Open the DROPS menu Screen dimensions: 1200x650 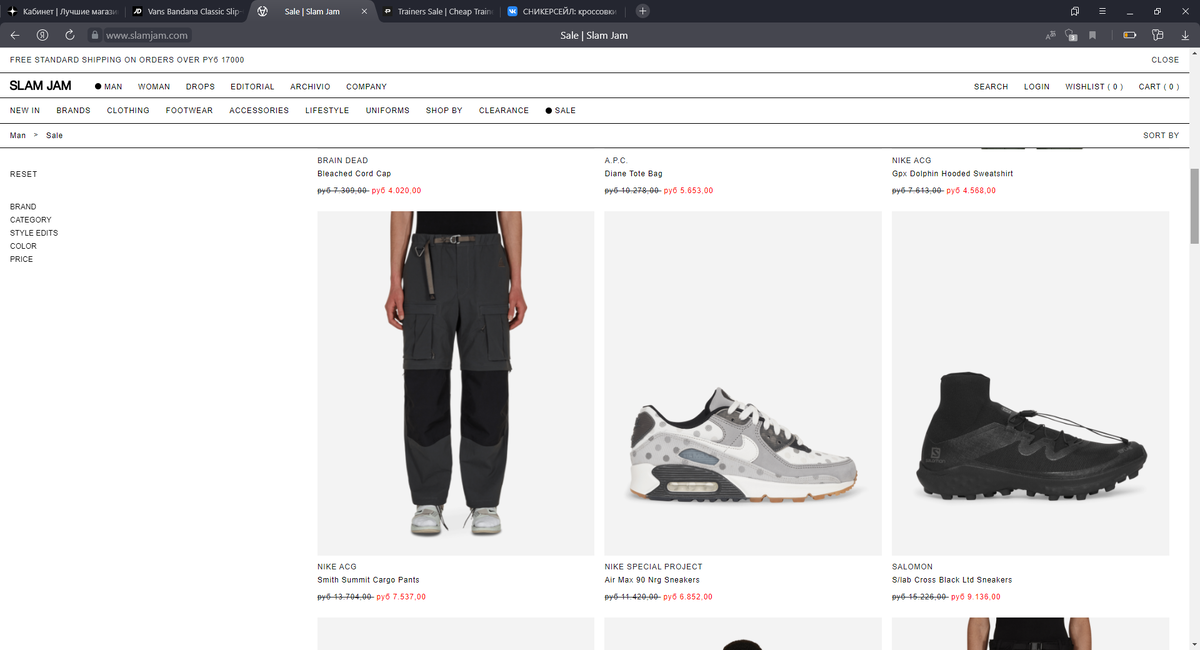(200, 87)
